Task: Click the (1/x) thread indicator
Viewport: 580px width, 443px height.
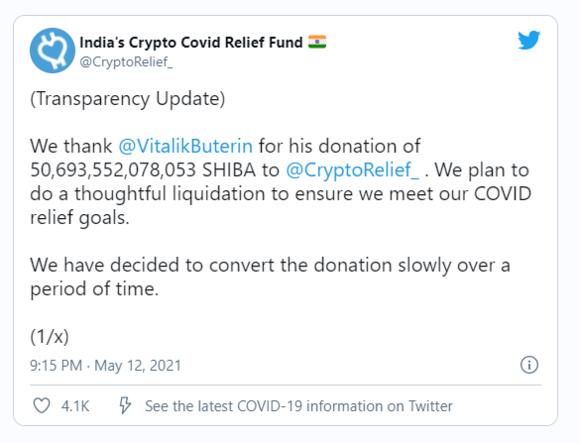Action: (x=50, y=337)
